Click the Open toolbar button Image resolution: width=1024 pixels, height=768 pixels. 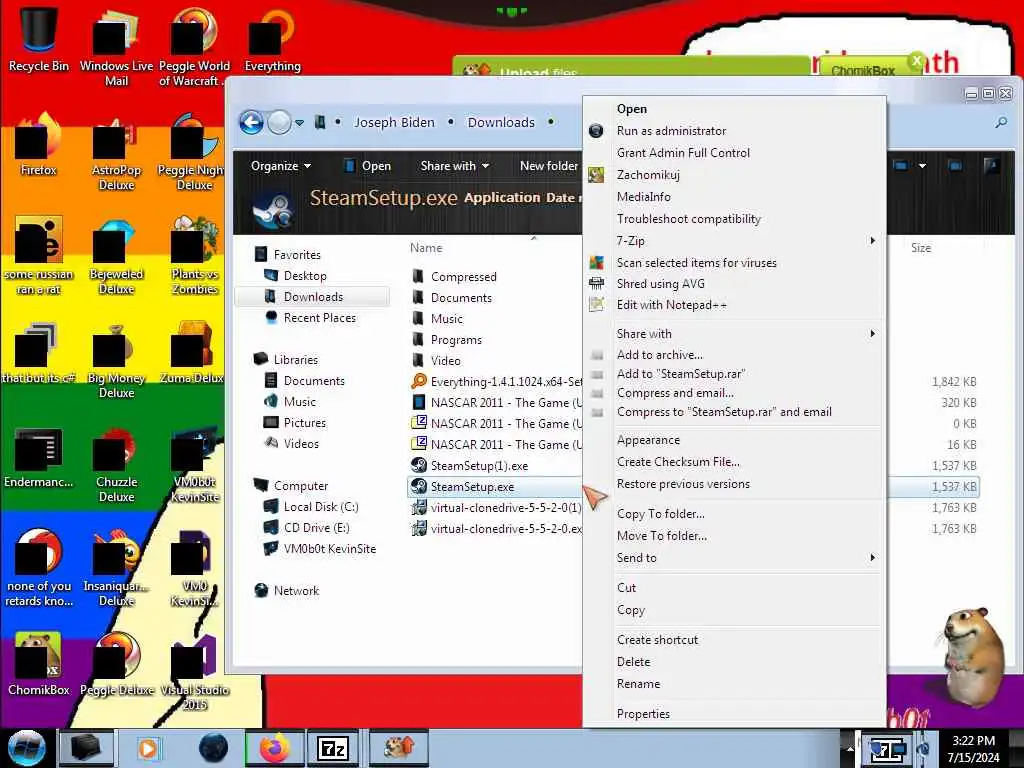coord(368,166)
